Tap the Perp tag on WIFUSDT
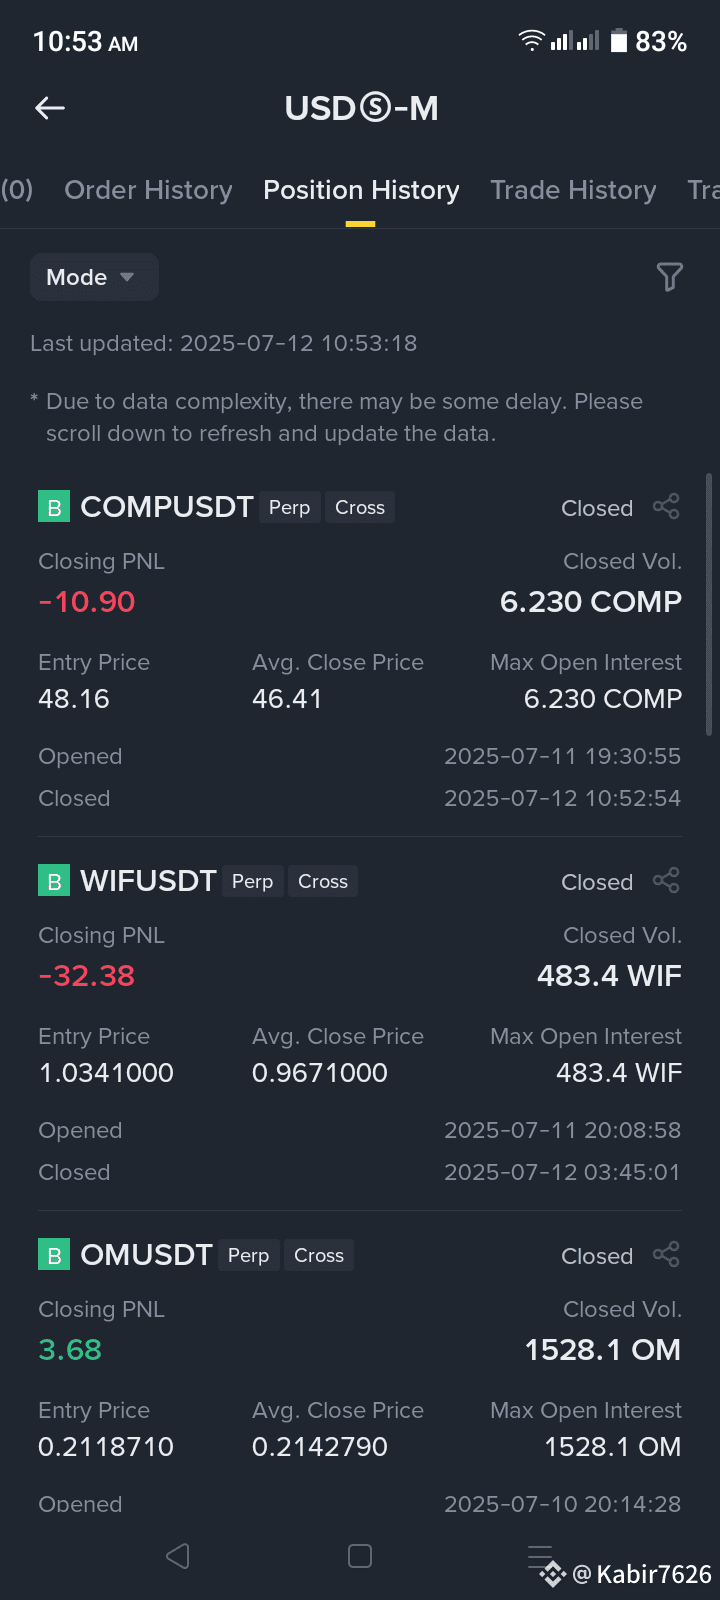720x1600 pixels. 253,881
